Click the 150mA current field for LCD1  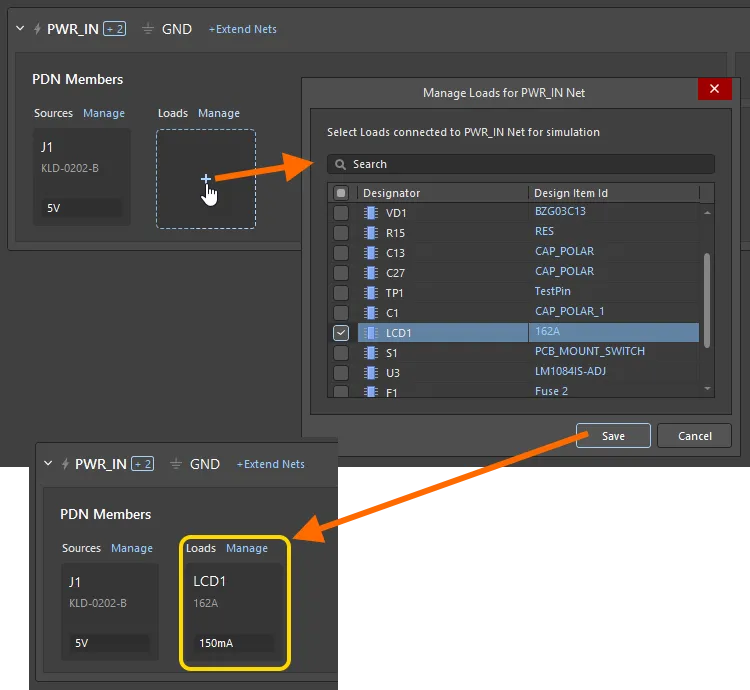[233, 643]
